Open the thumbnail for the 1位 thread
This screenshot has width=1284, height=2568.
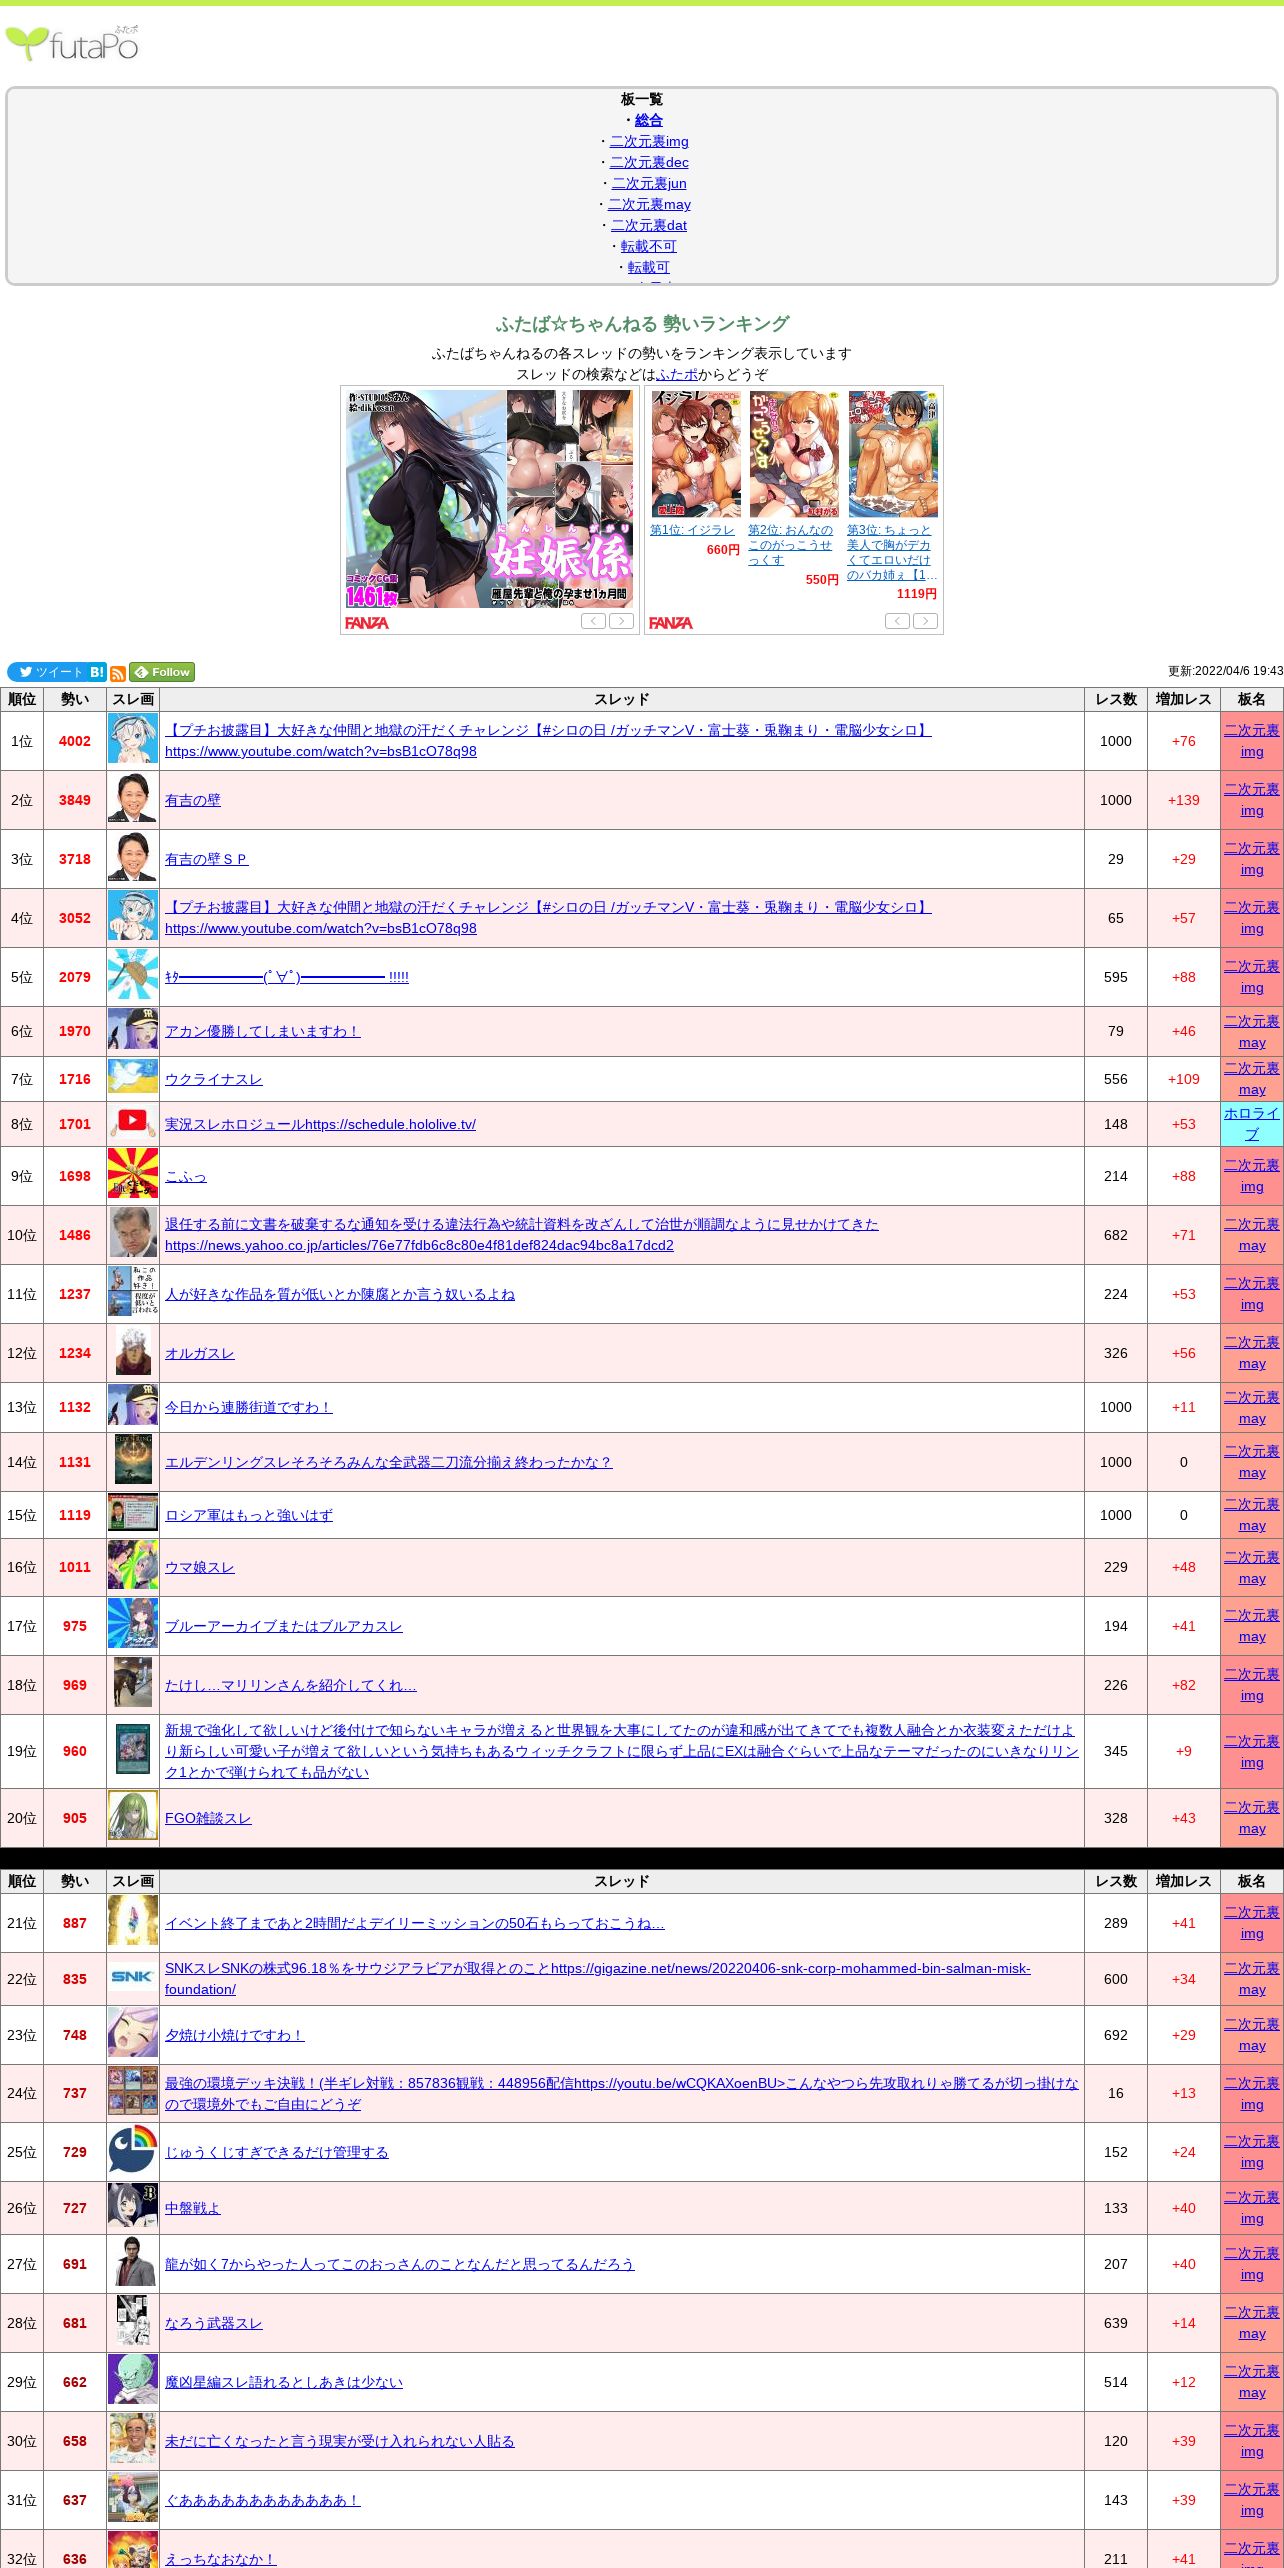(x=133, y=740)
